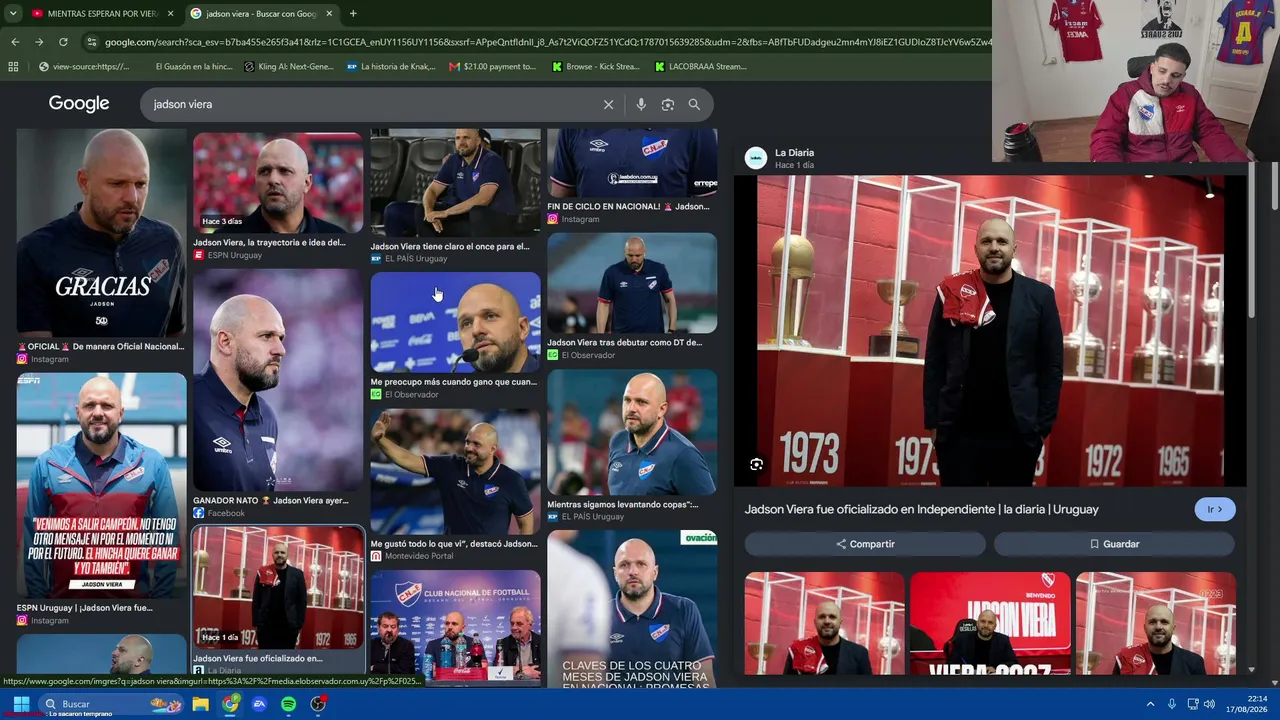Submit search with the magnifier icon
This screenshot has width=1280, height=720.
pos(694,104)
